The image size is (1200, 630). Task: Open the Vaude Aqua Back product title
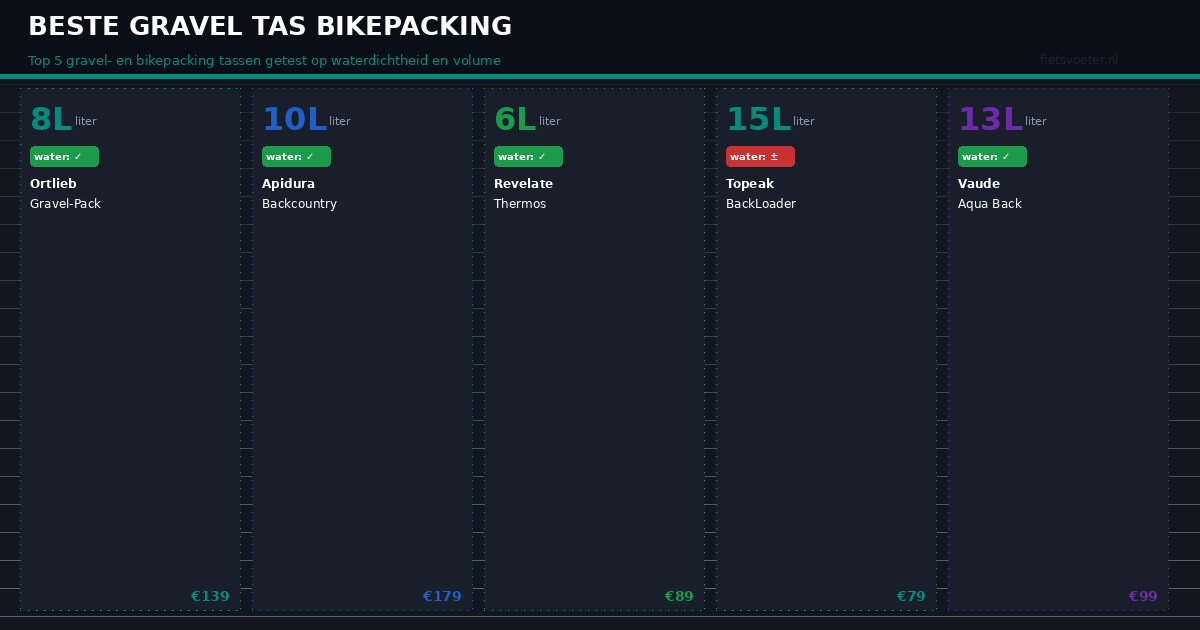point(990,194)
